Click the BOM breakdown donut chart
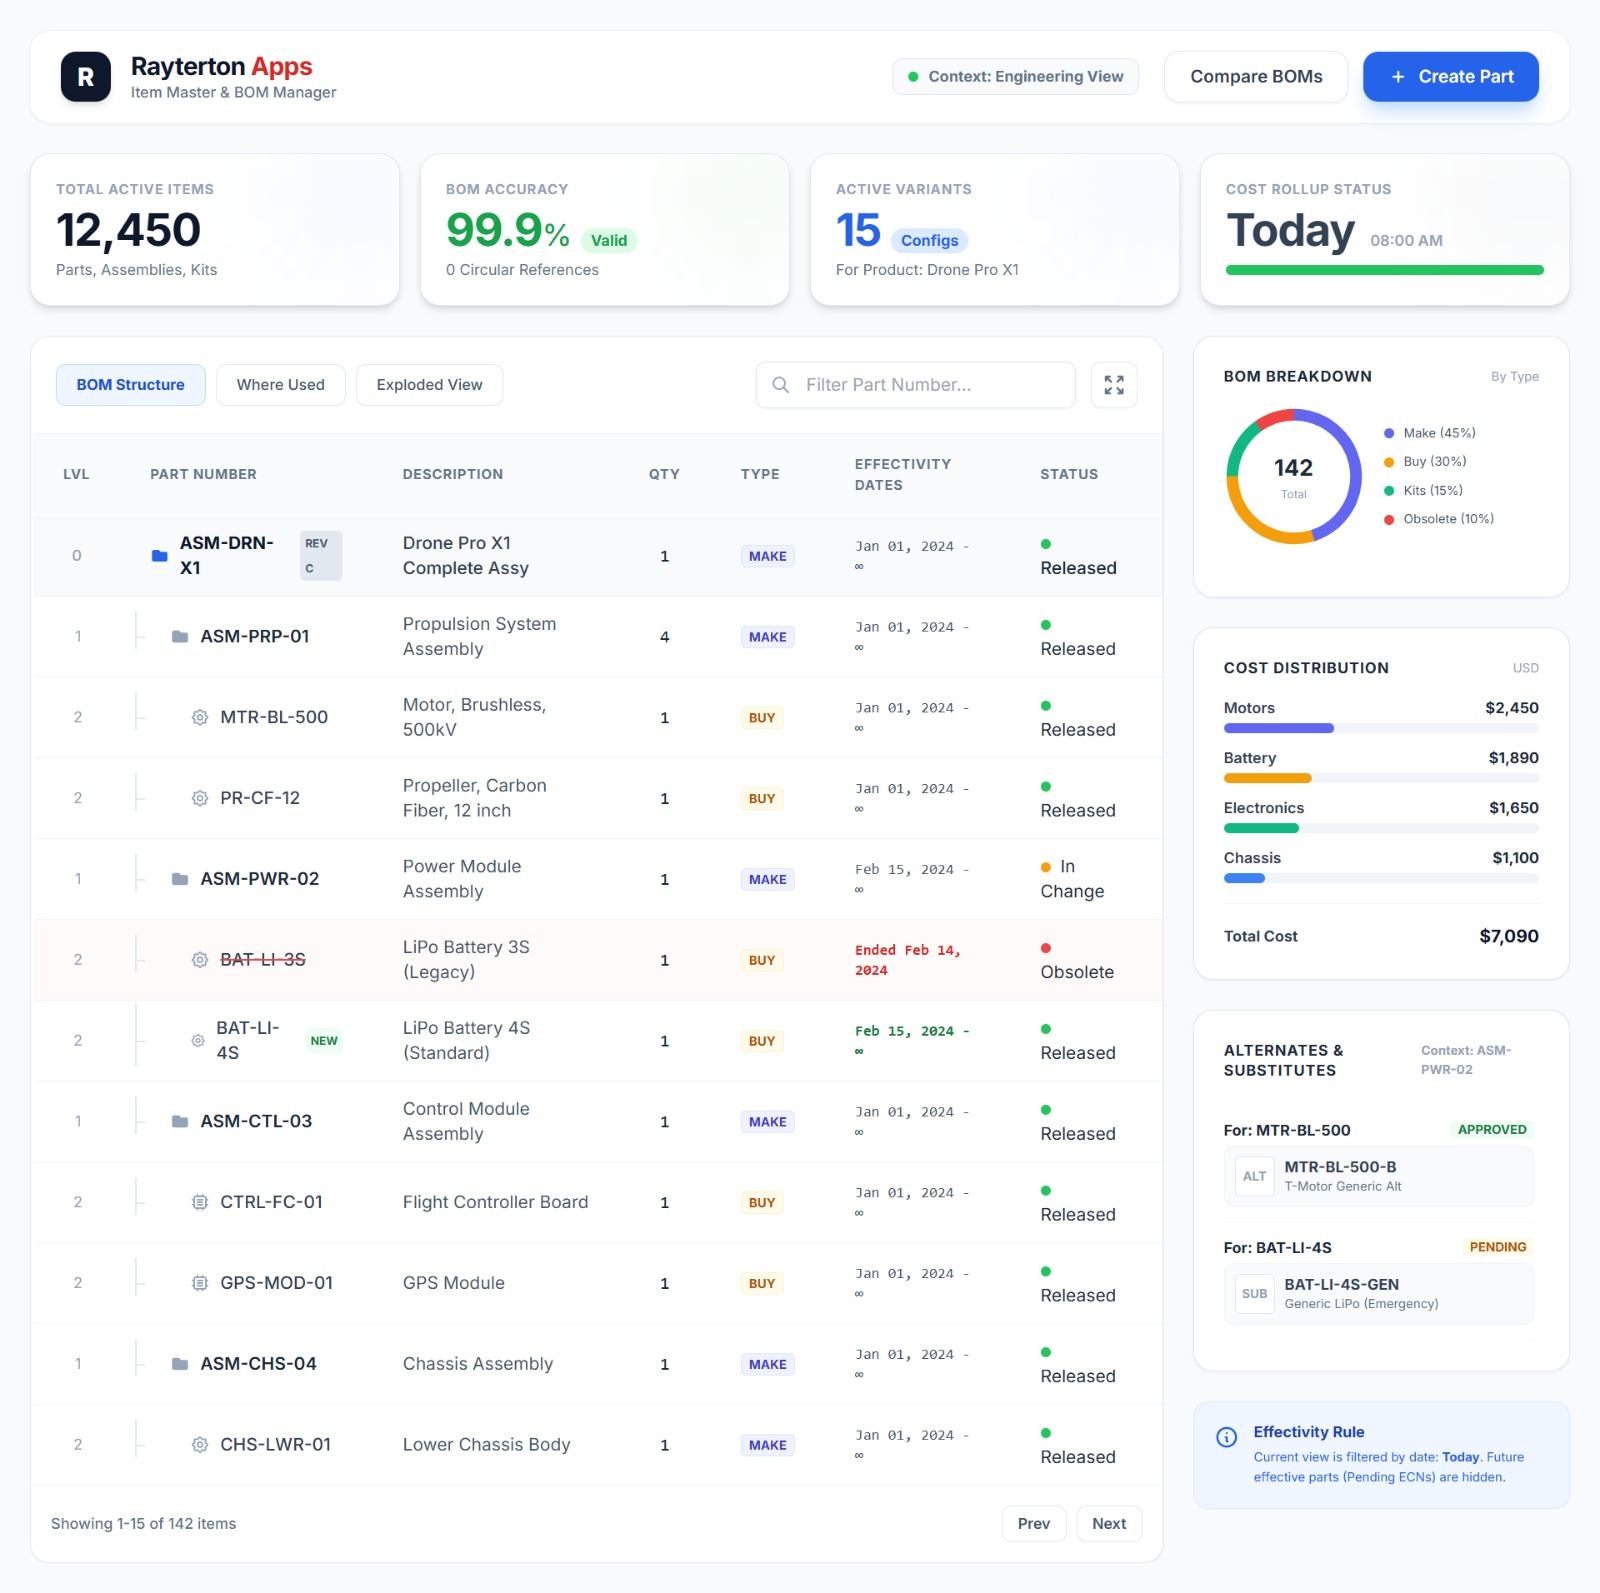Viewport: 1600px width, 1593px height. pos(1293,476)
